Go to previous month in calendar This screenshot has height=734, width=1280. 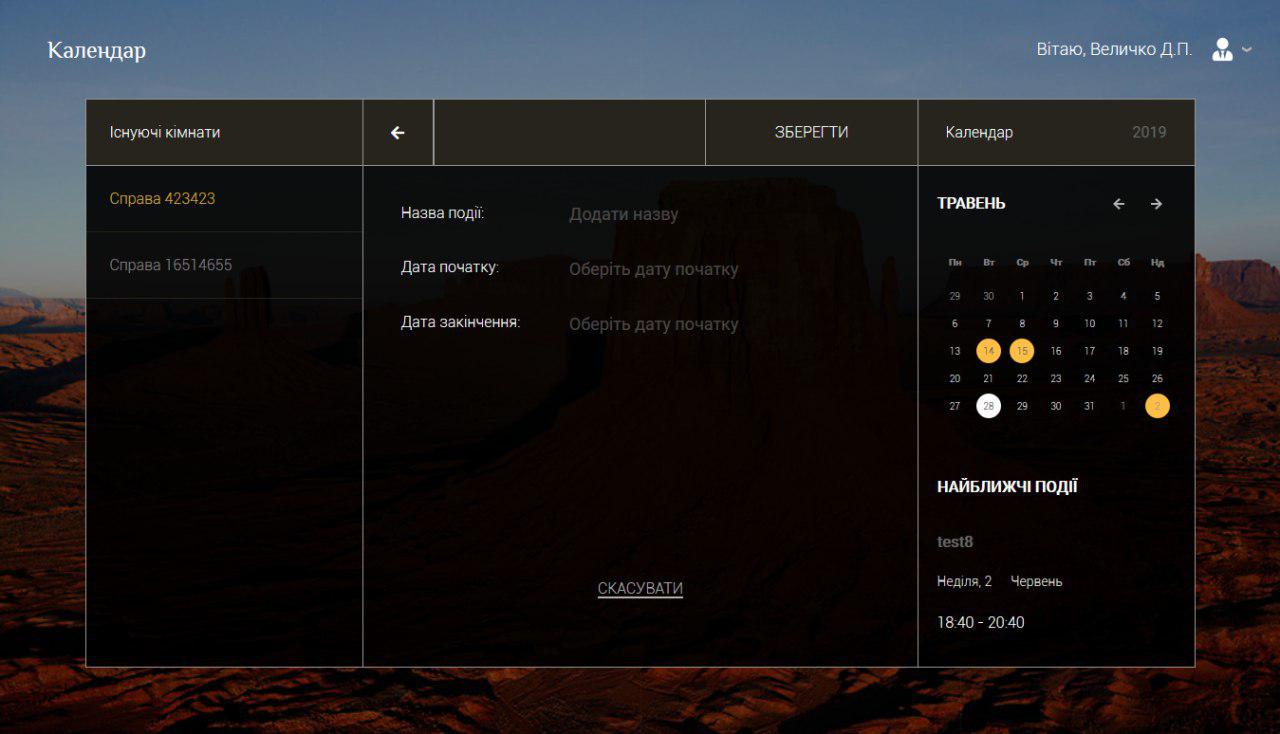(x=1119, y=204)
